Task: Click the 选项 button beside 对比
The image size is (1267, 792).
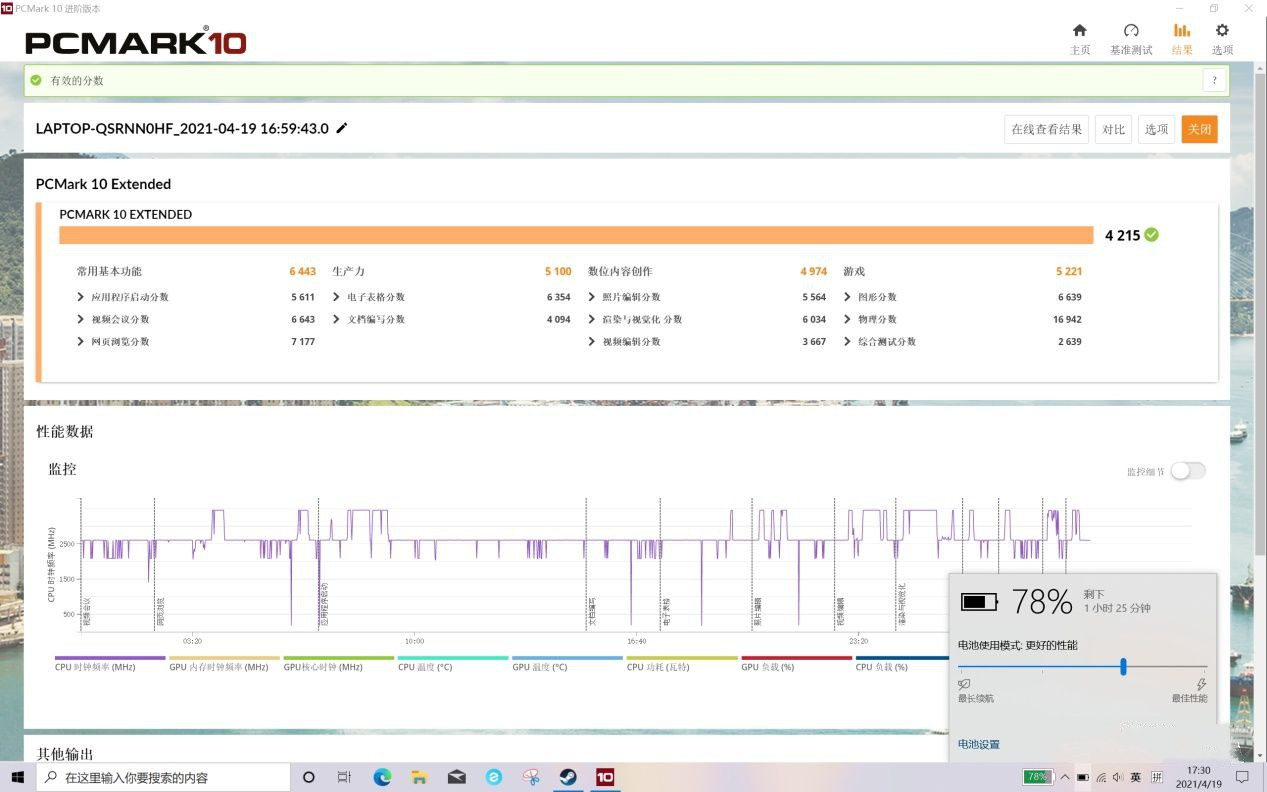Action: point(1156,129)
